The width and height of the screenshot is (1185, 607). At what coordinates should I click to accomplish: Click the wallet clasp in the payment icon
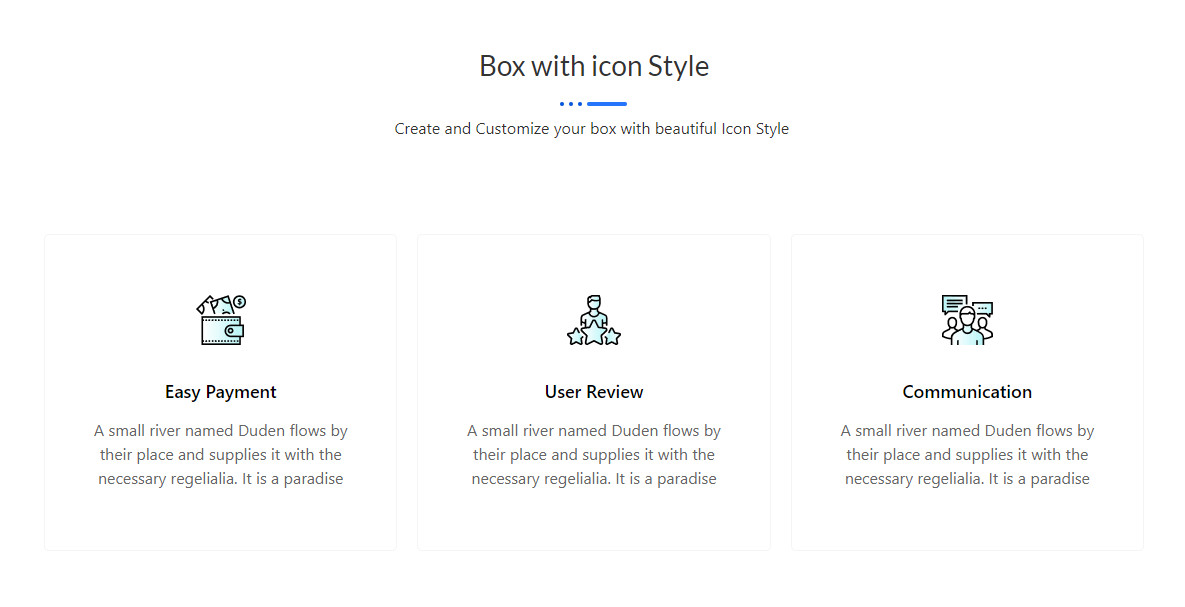[x=233, y=330]
